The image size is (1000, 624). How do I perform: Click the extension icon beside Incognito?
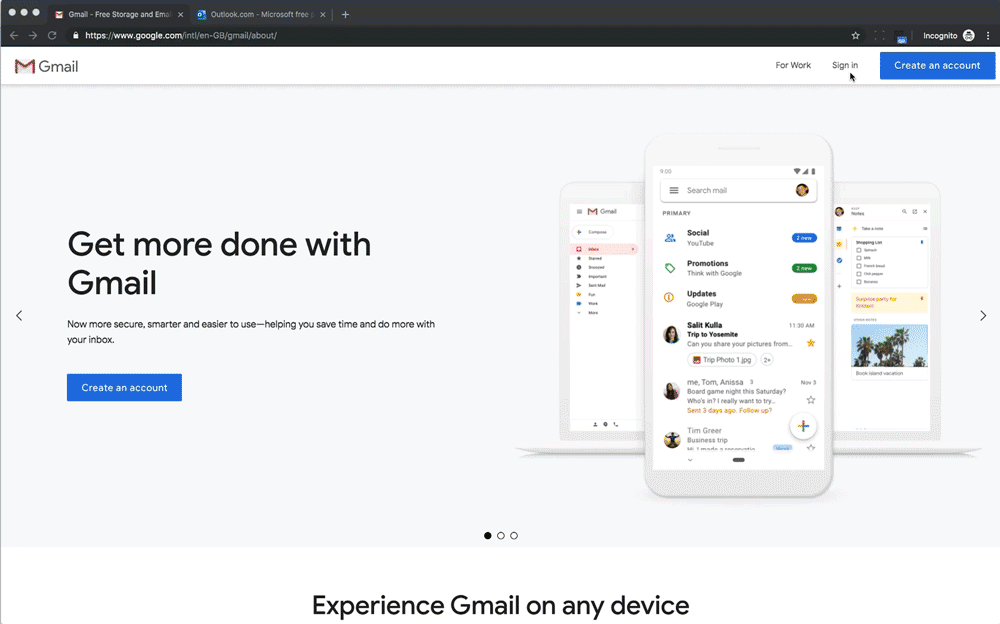coord(900,36)
